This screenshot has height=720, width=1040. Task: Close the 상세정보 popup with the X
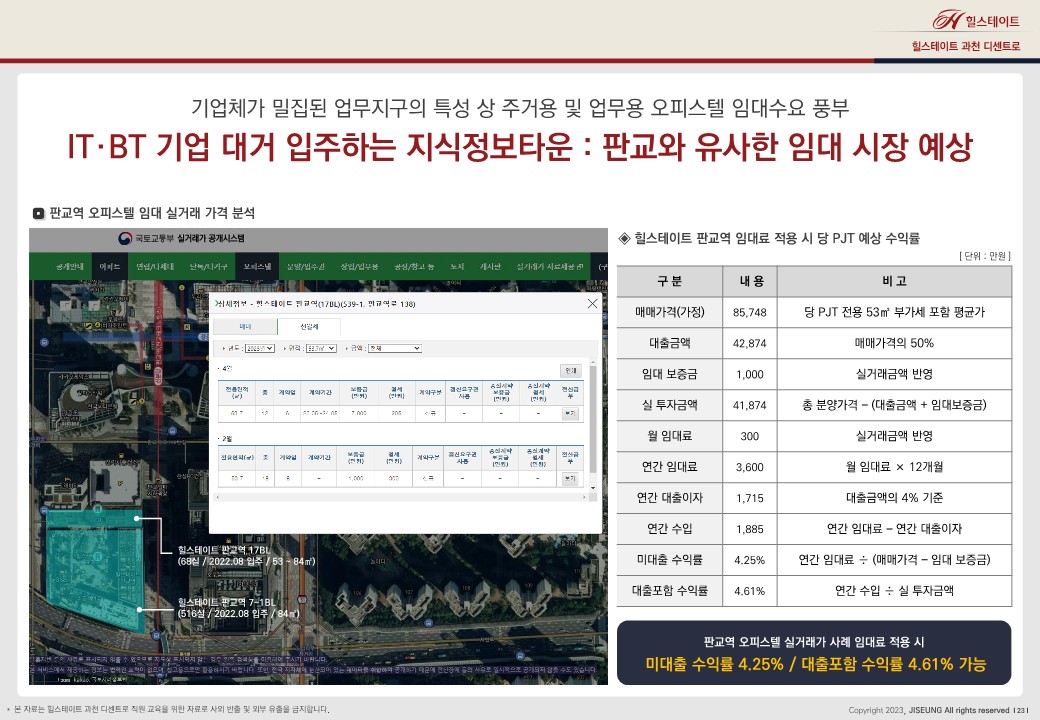pos(592,303)
